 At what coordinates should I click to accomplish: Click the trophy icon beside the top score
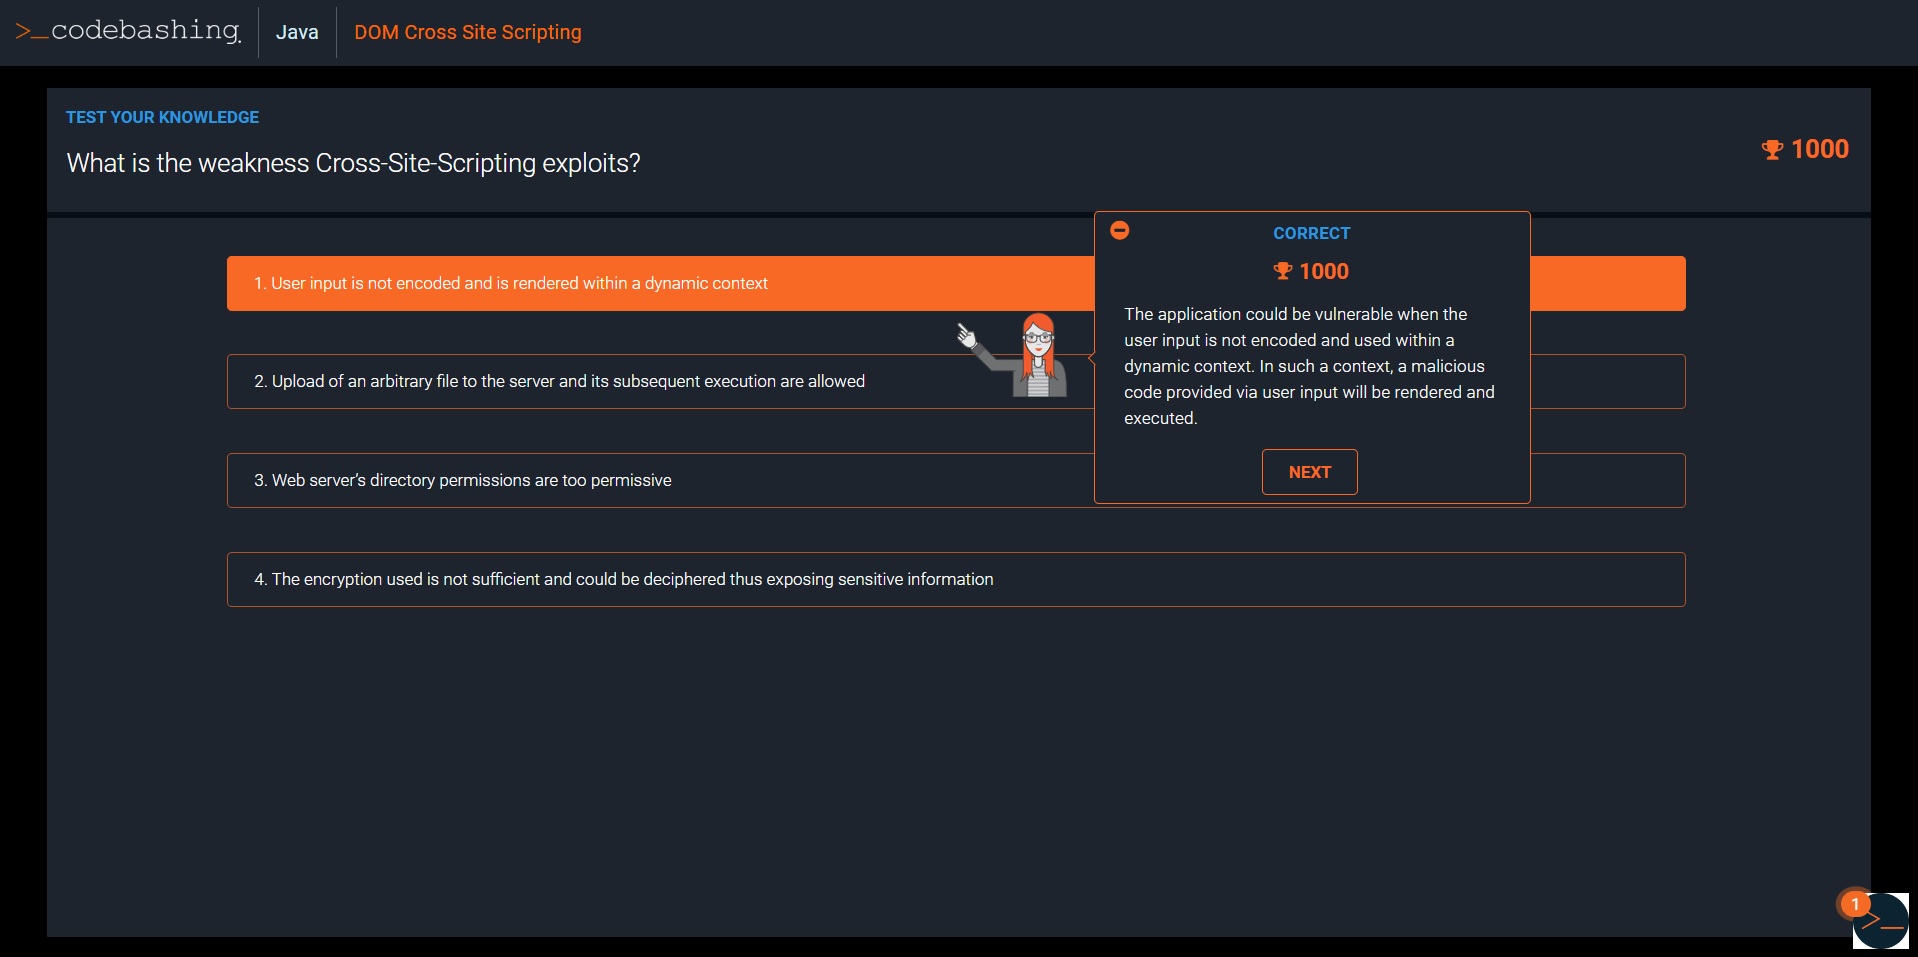pos(1773,149)
